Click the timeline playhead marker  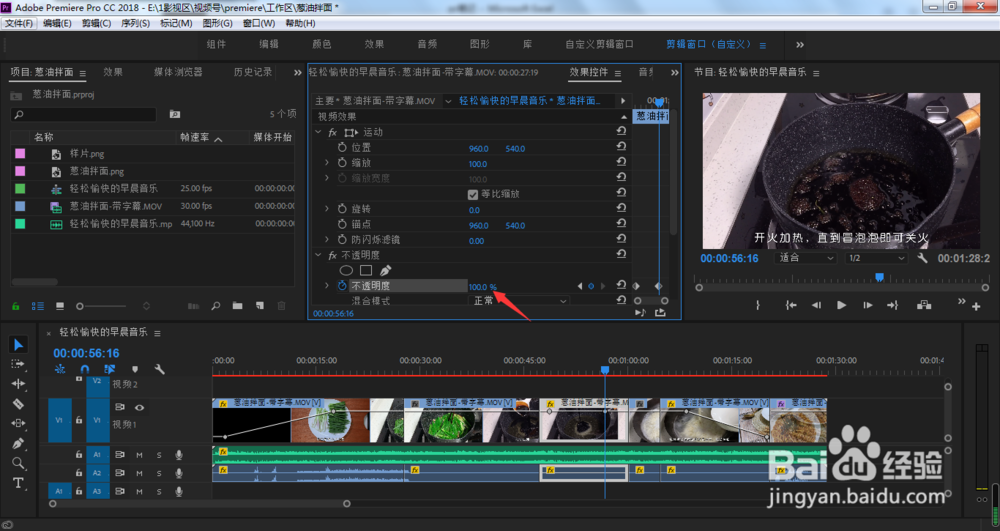pos(605,370)
